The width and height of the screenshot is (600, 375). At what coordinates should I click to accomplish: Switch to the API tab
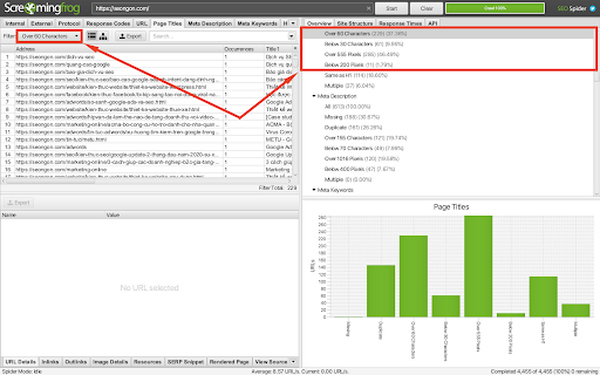[x=432, y=23]
